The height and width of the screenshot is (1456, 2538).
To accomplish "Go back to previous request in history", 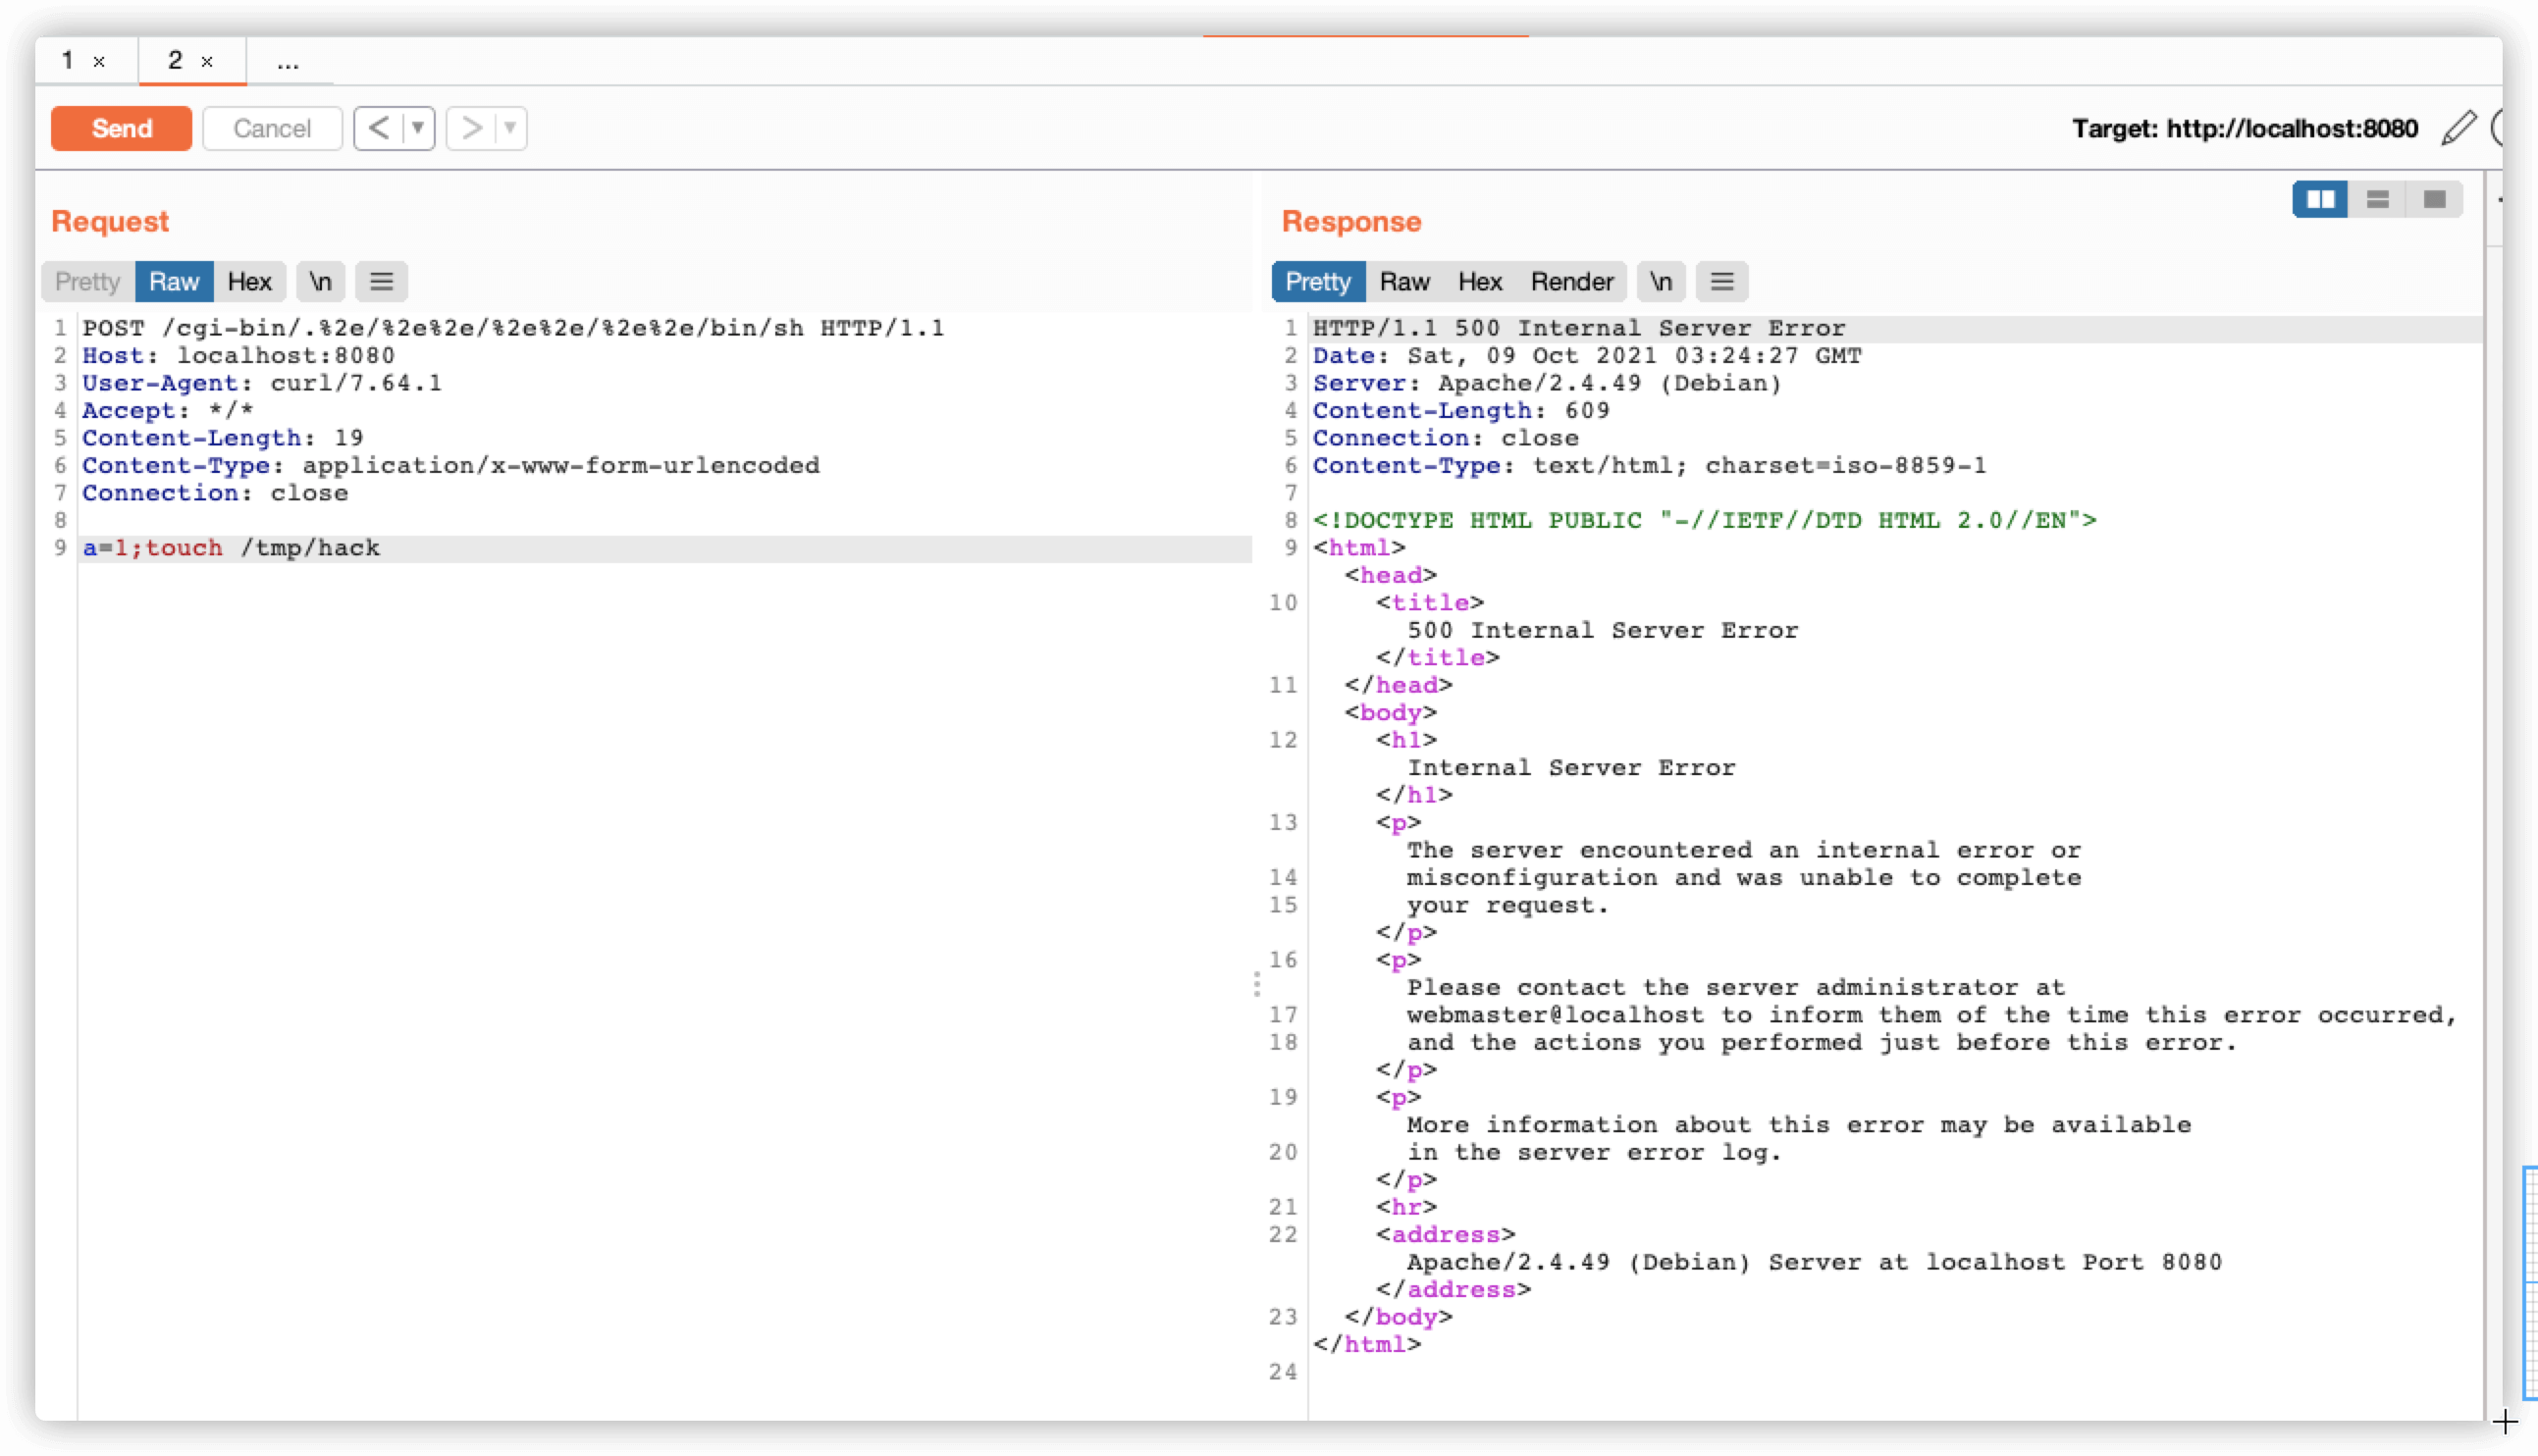I will click(379, 128).
